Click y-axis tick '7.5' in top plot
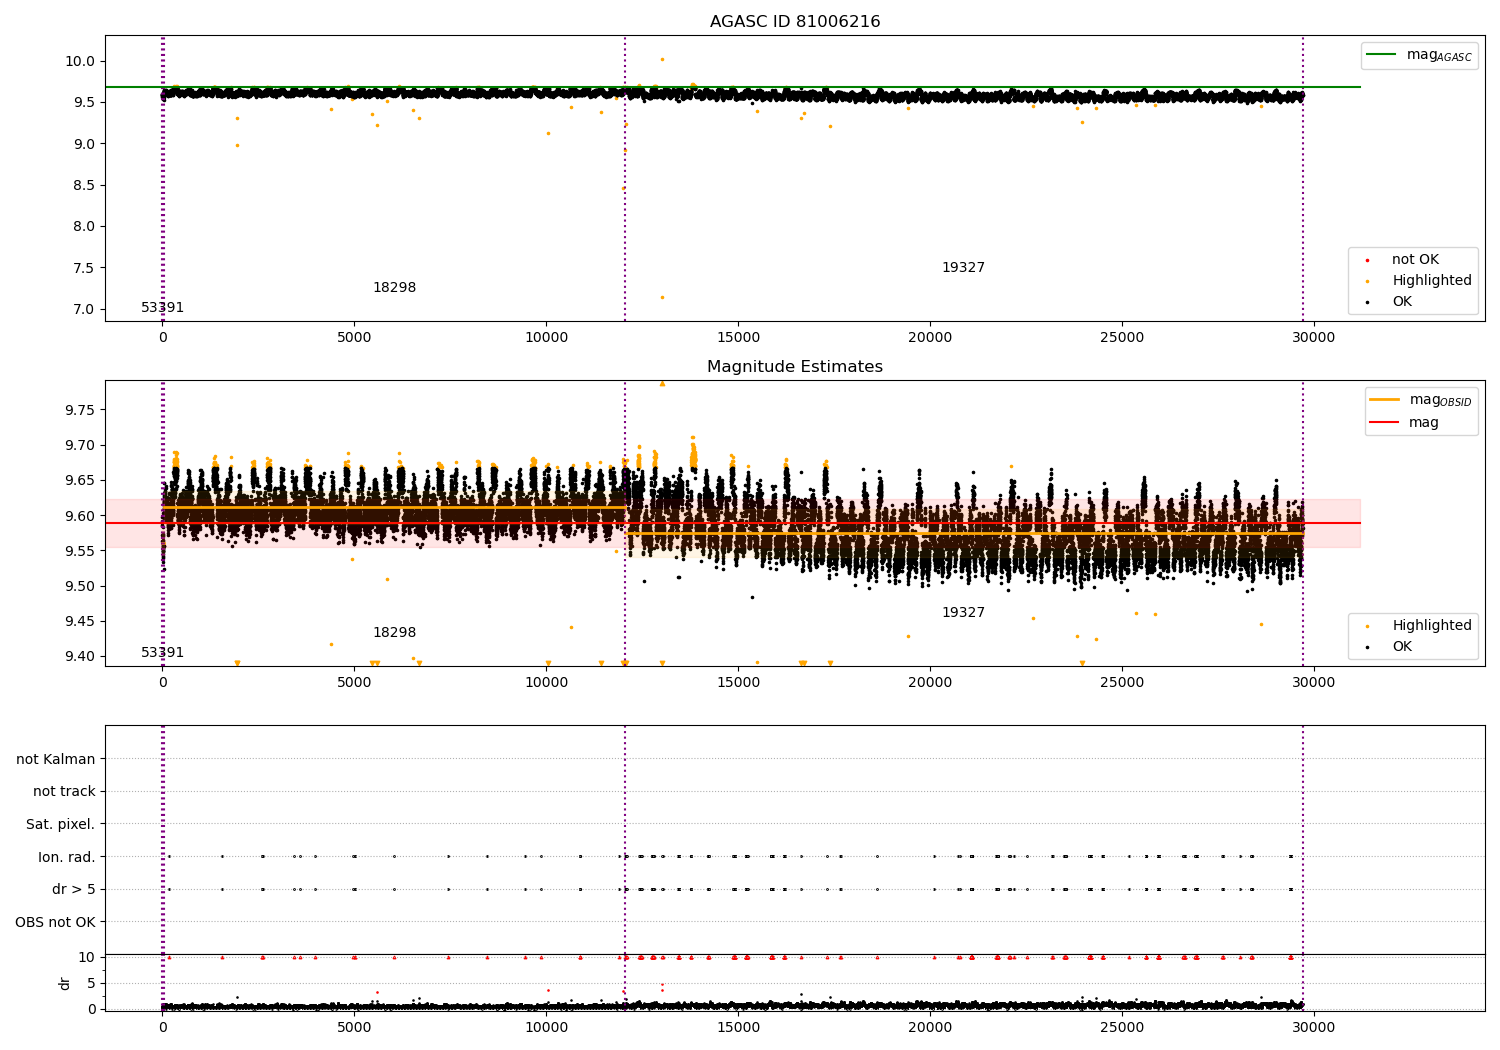The width and height of the screenshot is (1500, 1050). click(84, 268)
